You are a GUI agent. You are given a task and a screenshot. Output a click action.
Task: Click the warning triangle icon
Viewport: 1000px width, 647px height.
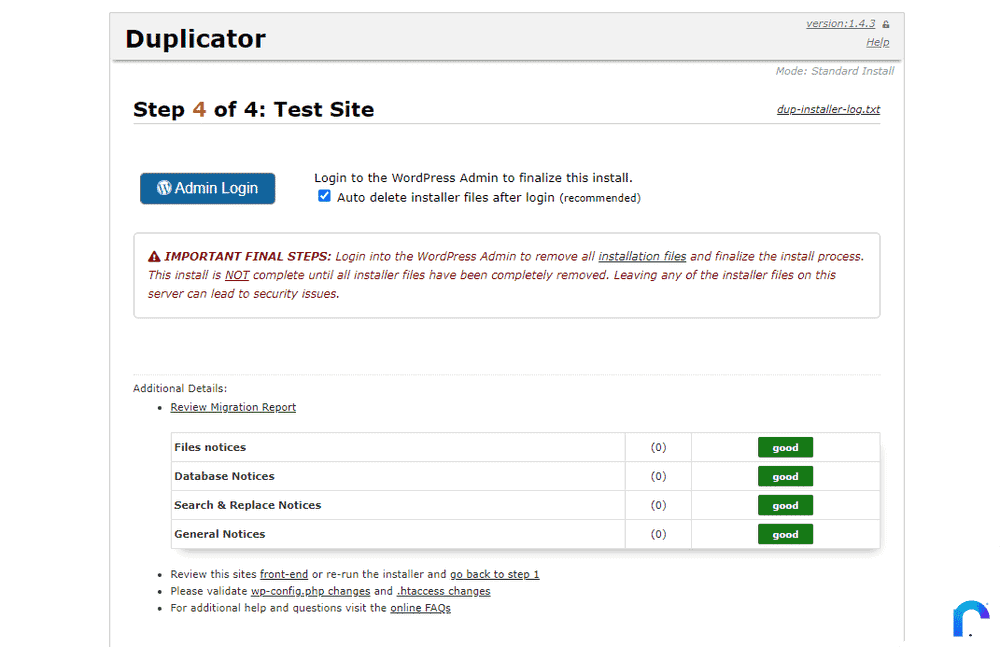[x=154, y=257]
